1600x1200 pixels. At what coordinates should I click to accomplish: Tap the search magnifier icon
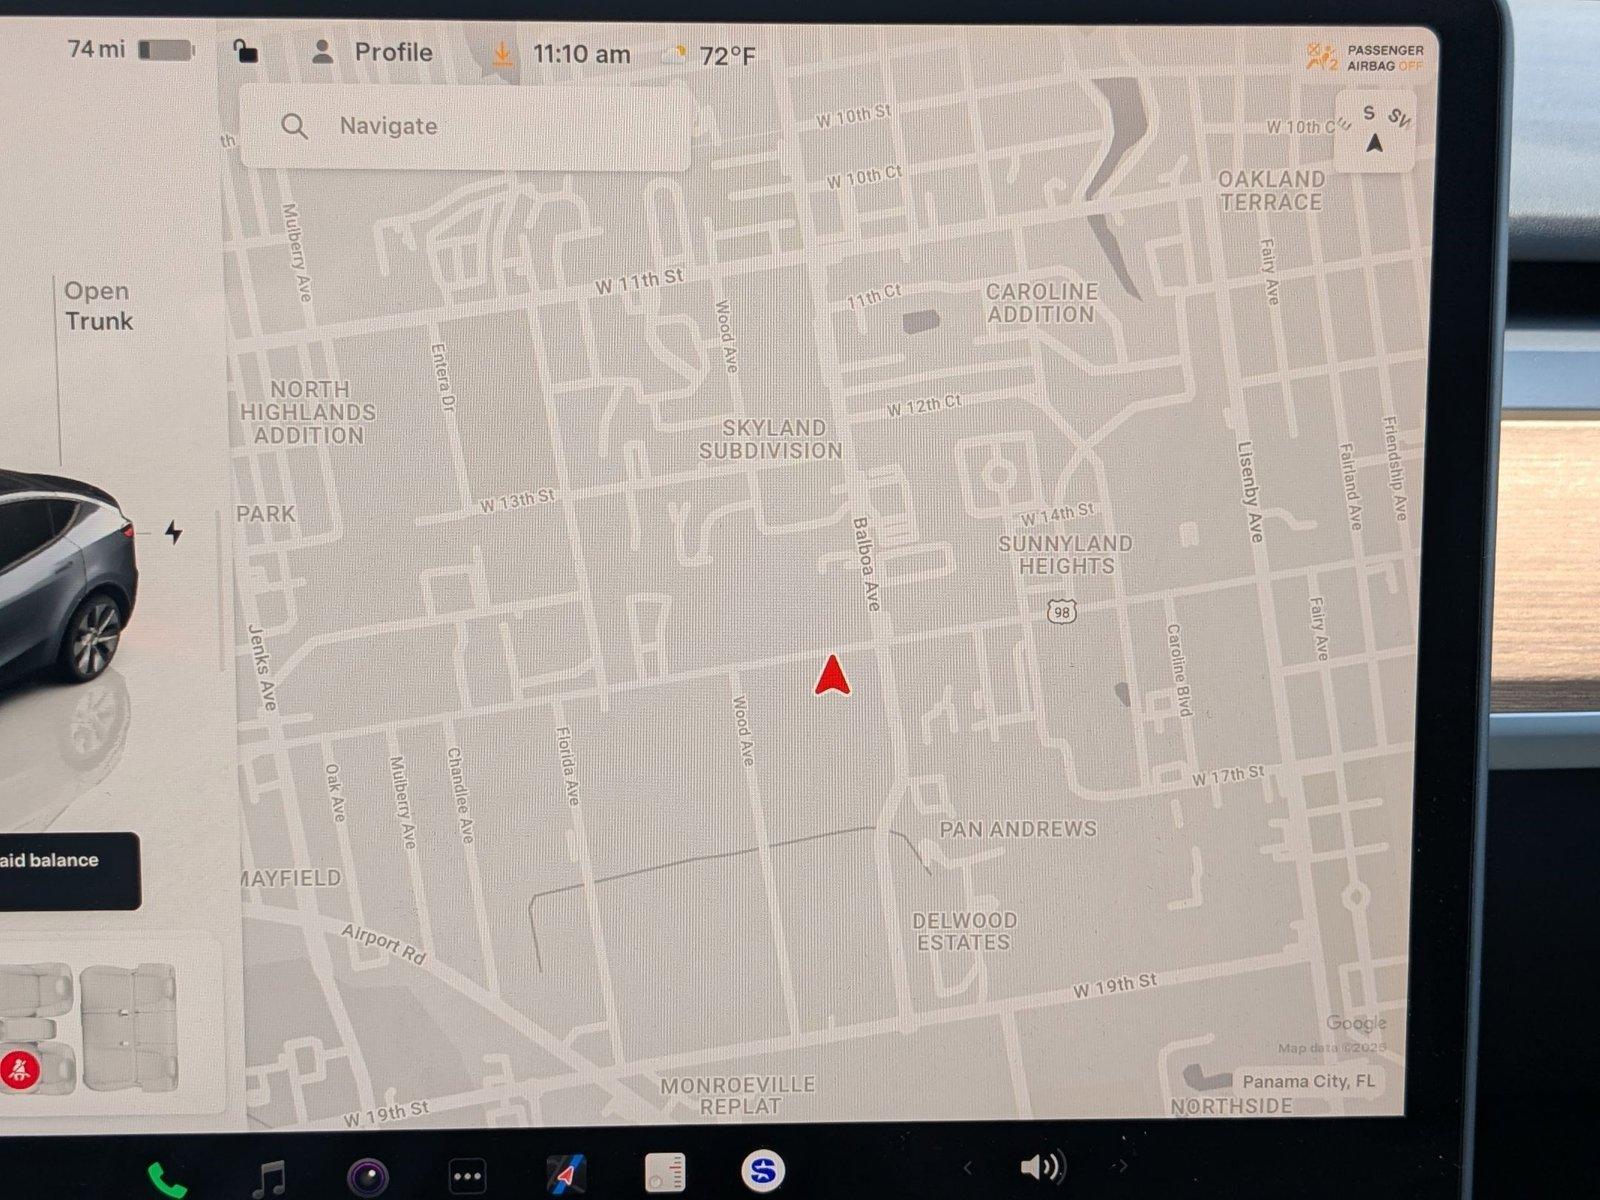294,126
